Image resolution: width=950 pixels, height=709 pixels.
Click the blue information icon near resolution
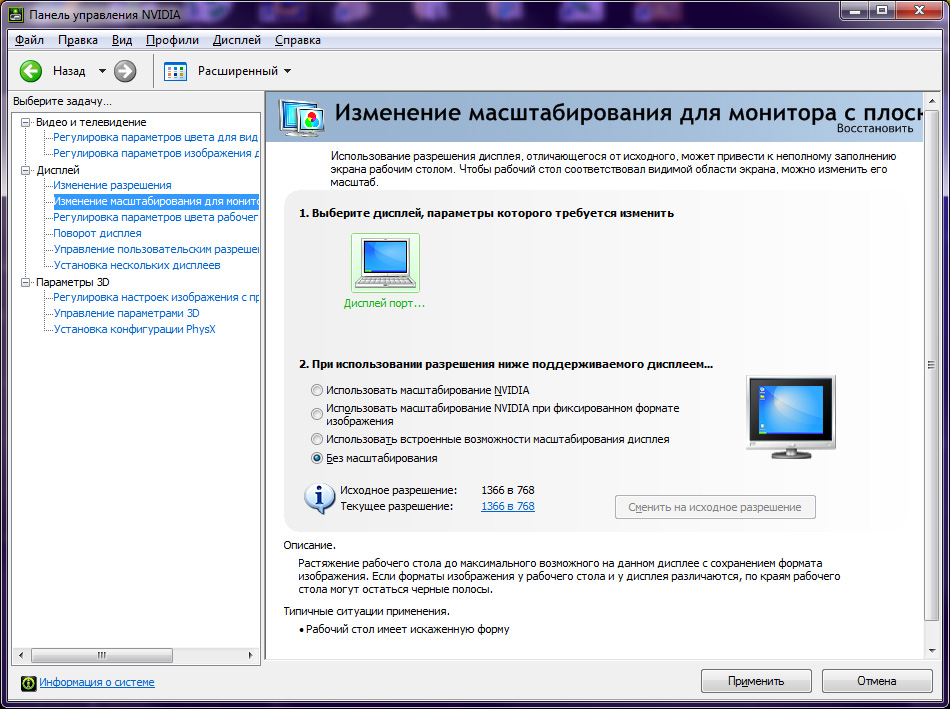click(x=320, y=497)
